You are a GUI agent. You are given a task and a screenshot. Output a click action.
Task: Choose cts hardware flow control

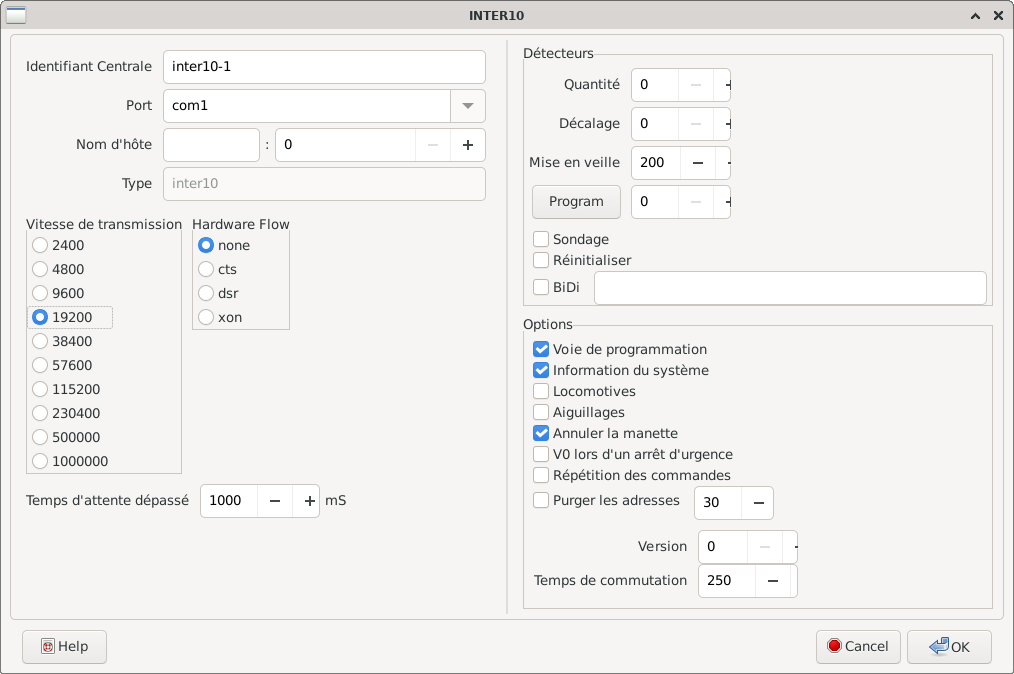coord(206,269)
